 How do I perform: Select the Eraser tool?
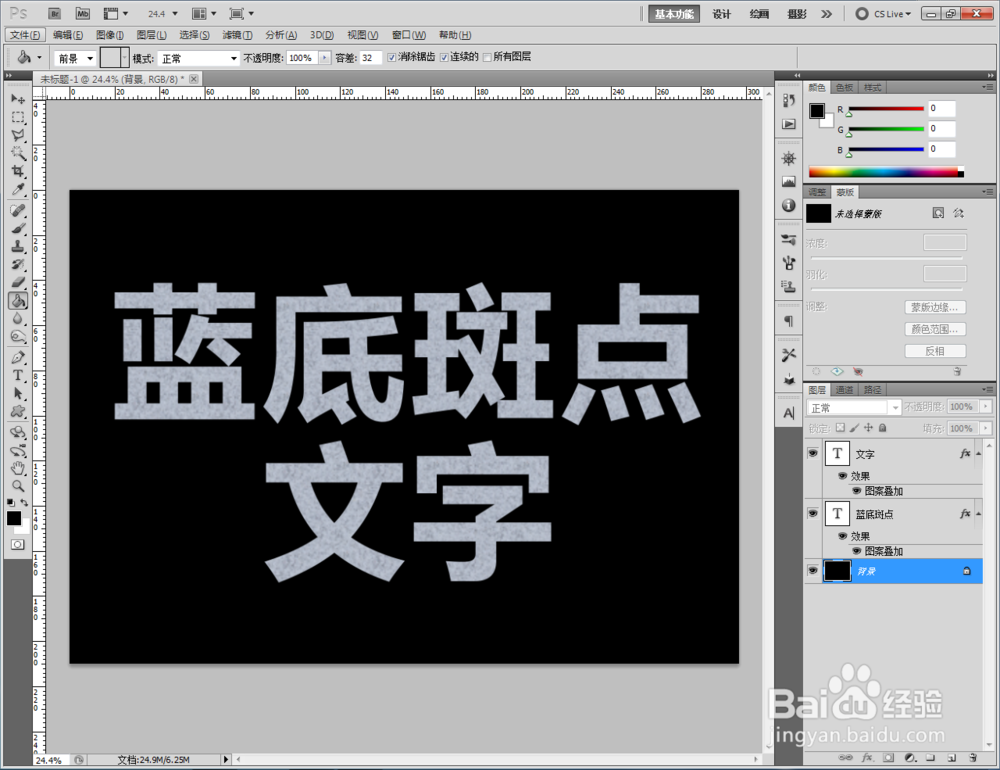[x=18, y=282]
